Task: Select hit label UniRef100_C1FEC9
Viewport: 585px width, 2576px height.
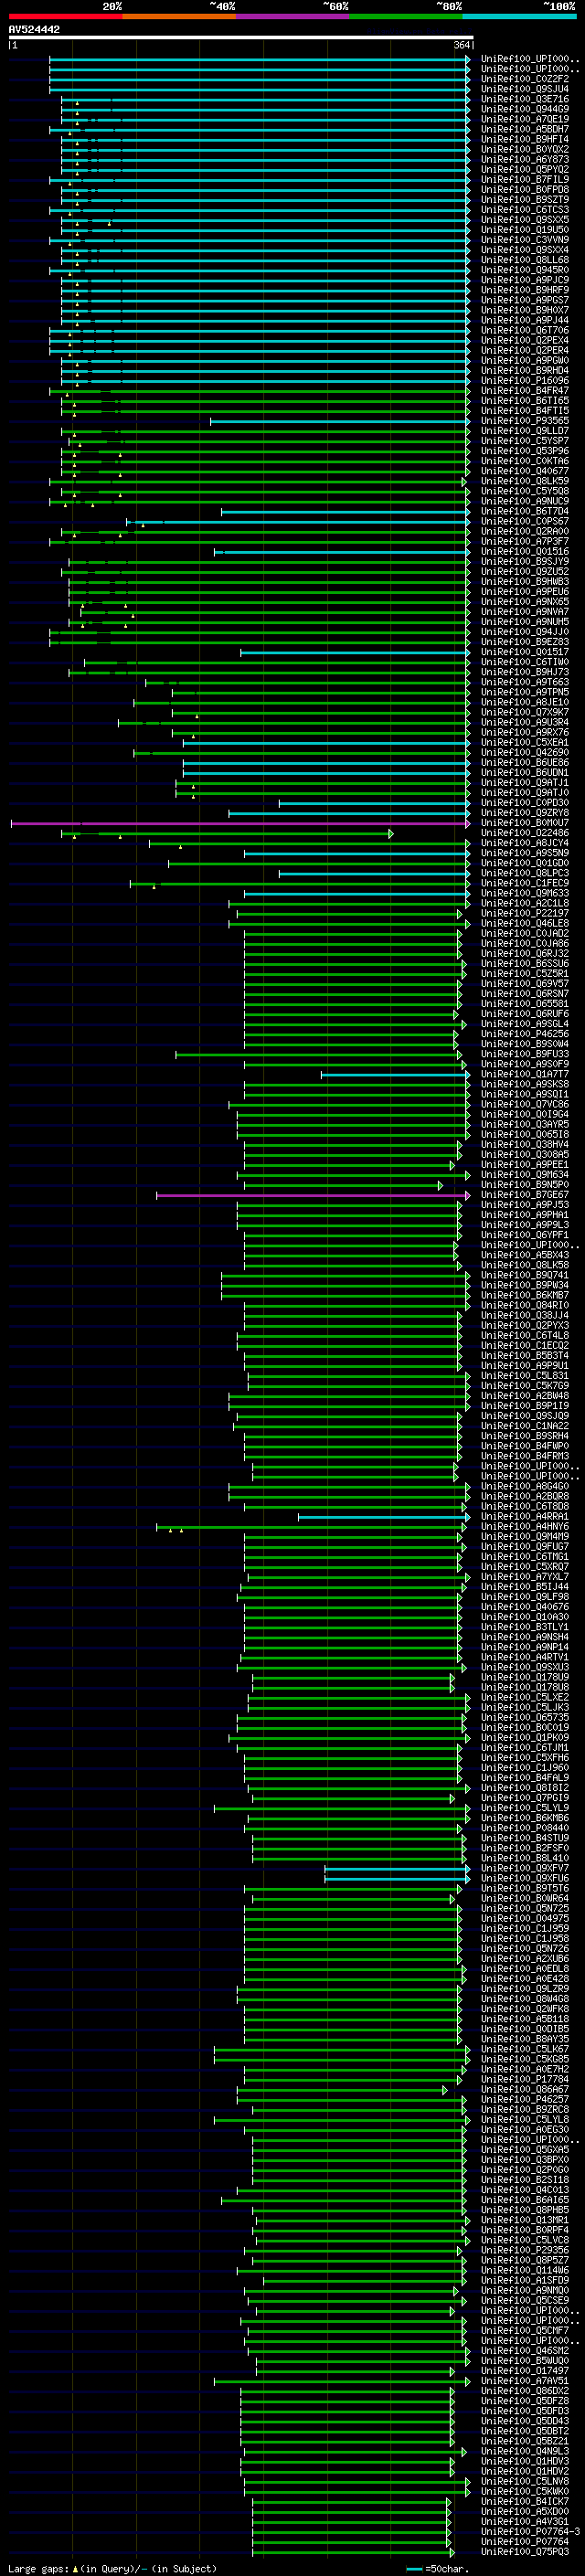Action: click(525, 883)
